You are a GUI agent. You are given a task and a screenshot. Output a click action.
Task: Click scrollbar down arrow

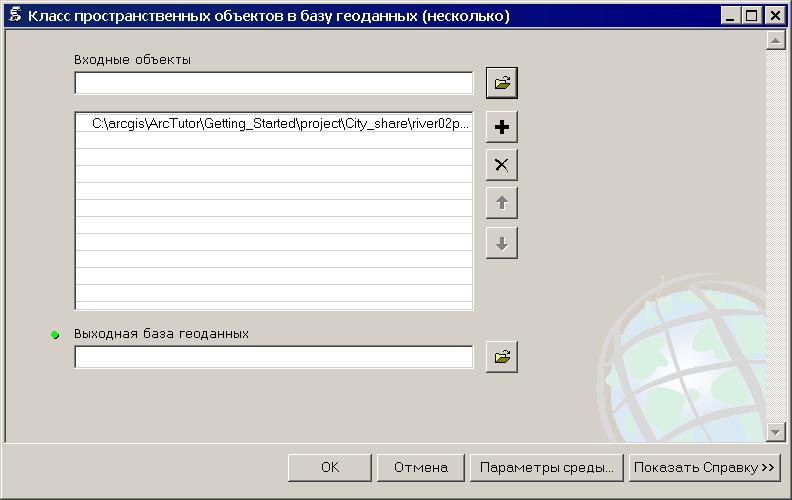click(x=775, y=432)
